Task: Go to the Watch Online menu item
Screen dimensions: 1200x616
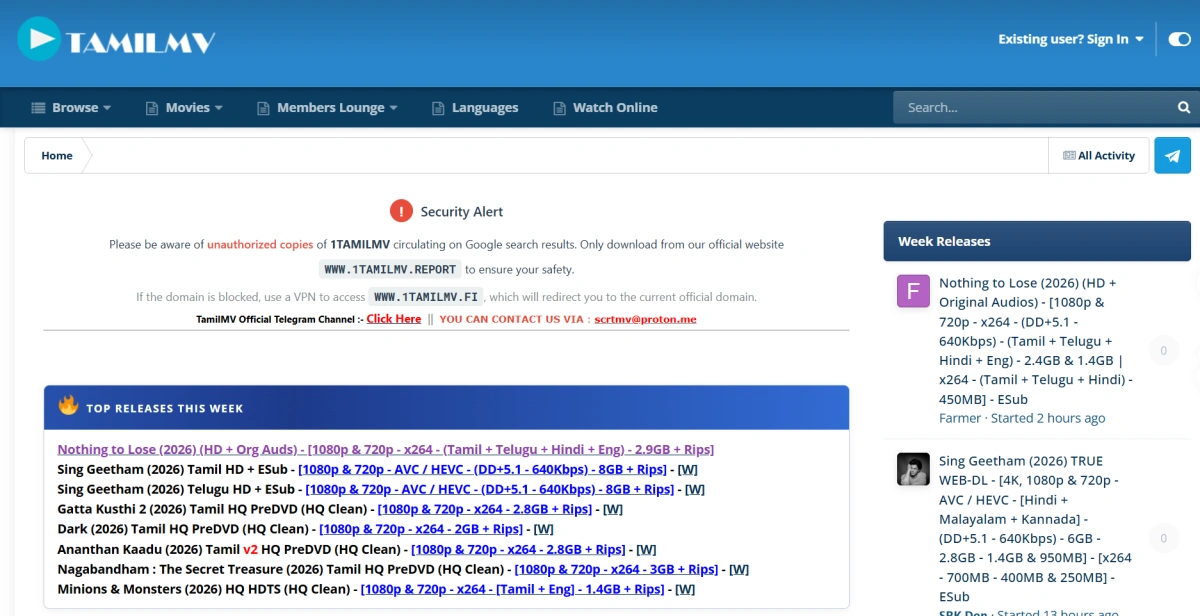Action: tap(605, 107)
